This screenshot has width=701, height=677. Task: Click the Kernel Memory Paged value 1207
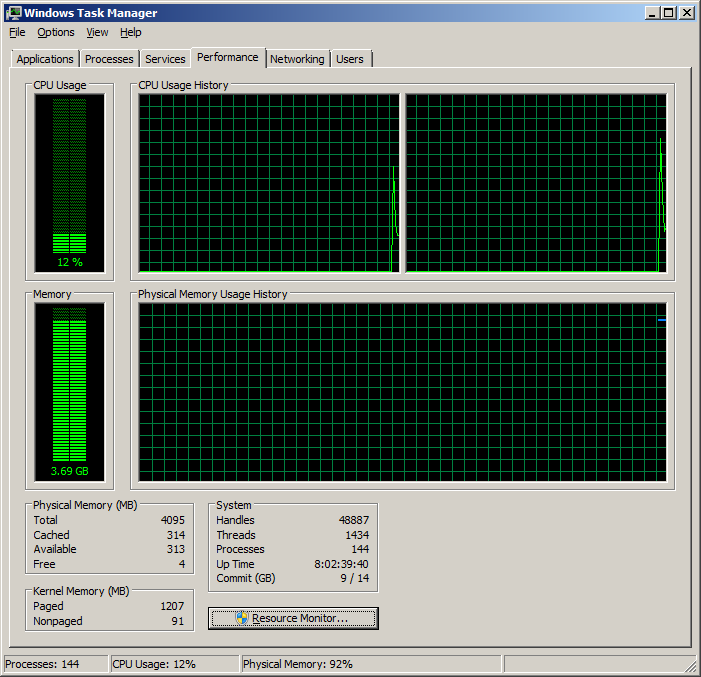point(172,606)
